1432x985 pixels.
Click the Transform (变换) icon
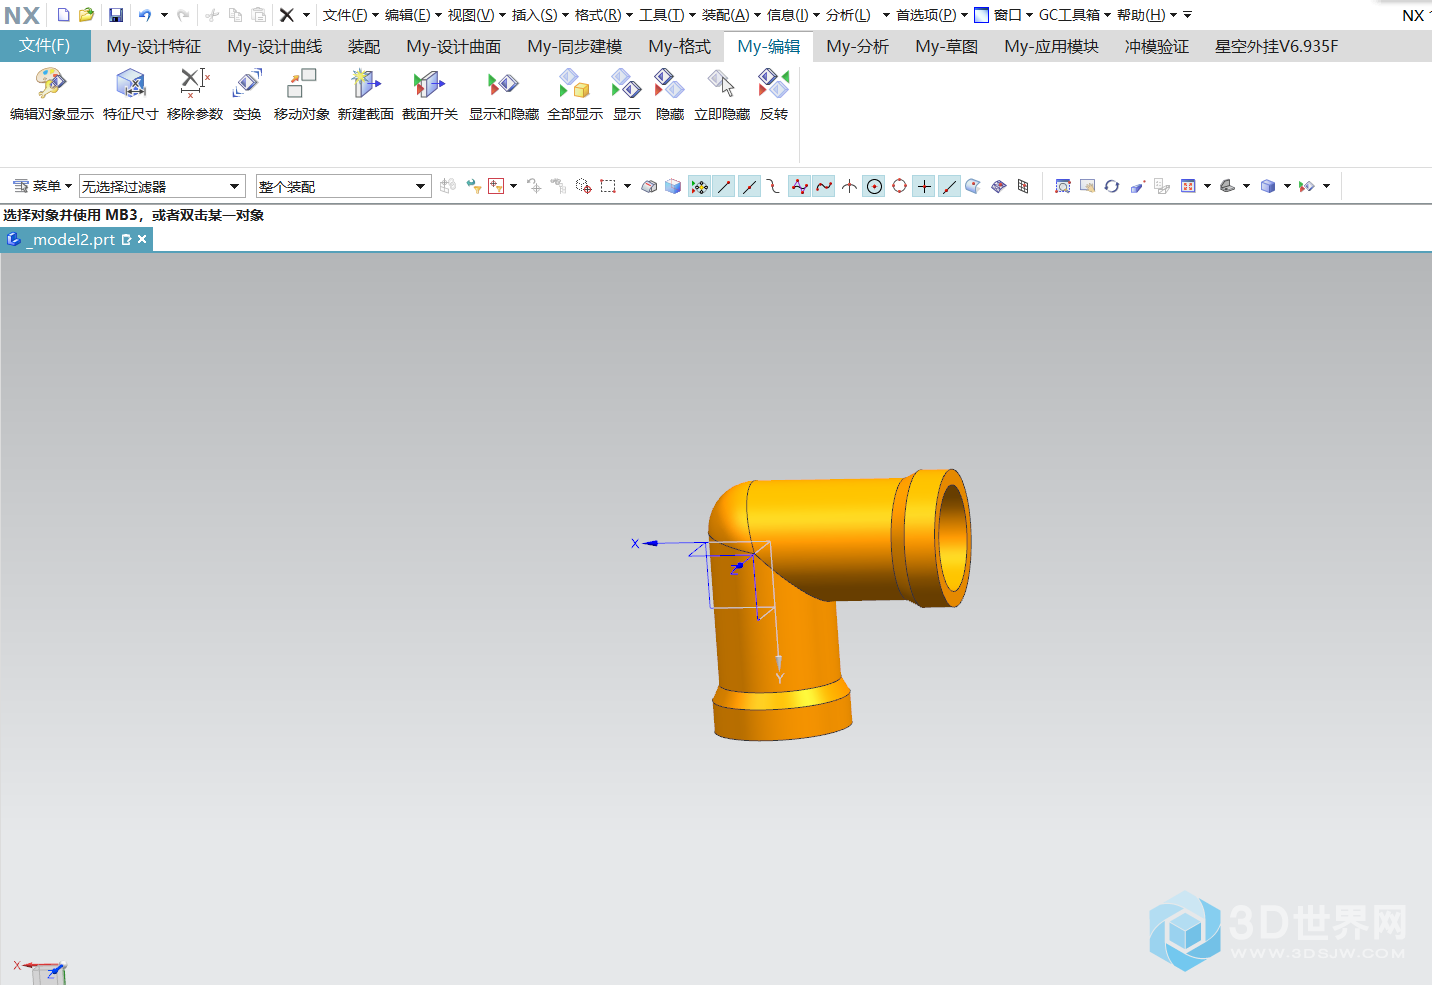247,93
